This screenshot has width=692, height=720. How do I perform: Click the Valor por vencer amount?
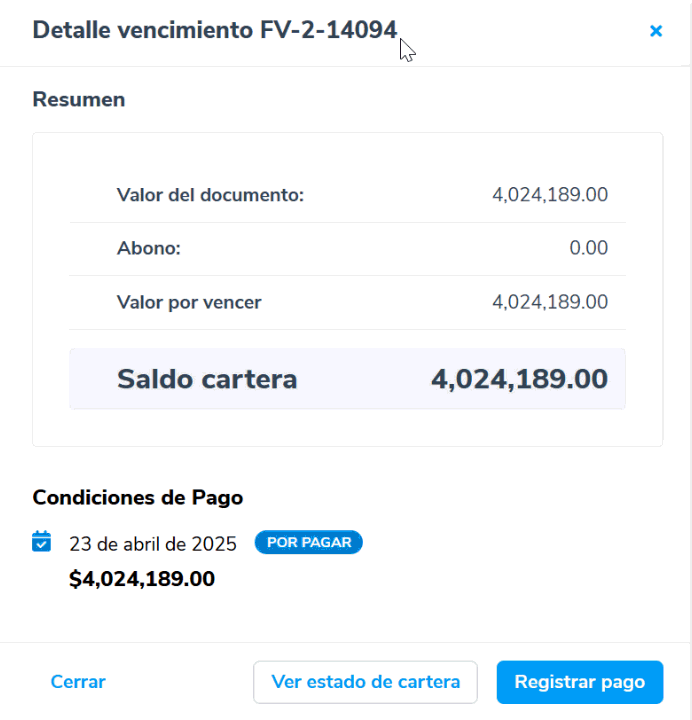[x=550, y=302]
